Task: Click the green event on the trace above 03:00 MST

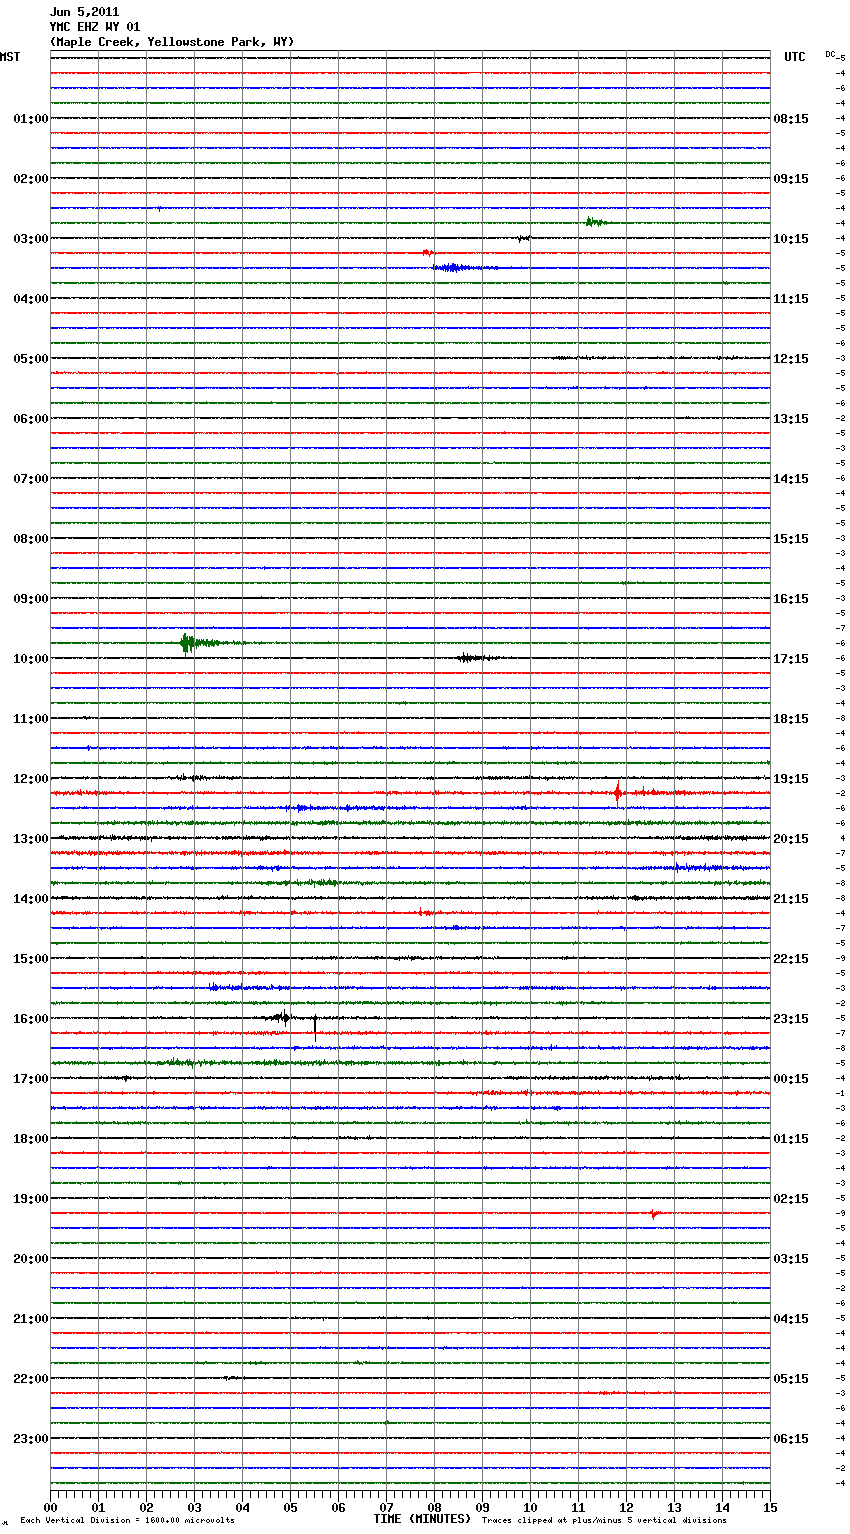Action: [595, 222]
